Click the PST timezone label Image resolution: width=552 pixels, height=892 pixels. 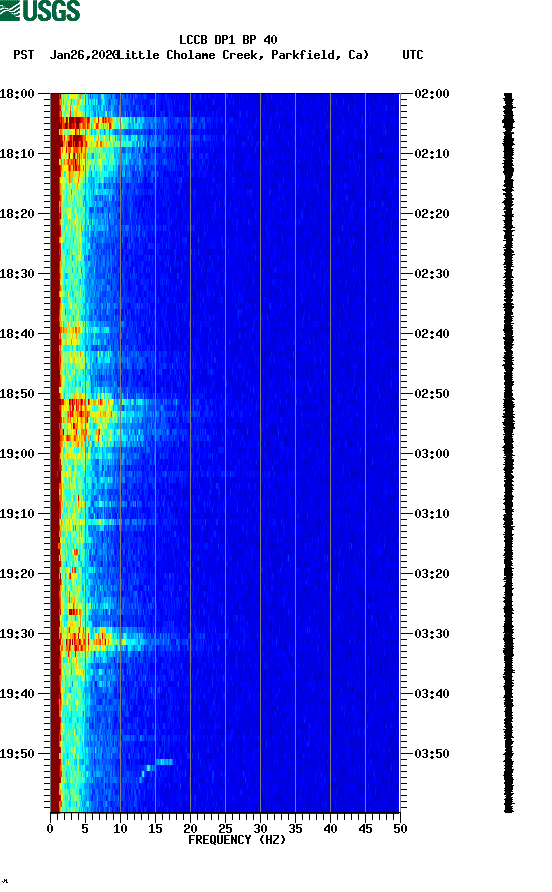24,55
